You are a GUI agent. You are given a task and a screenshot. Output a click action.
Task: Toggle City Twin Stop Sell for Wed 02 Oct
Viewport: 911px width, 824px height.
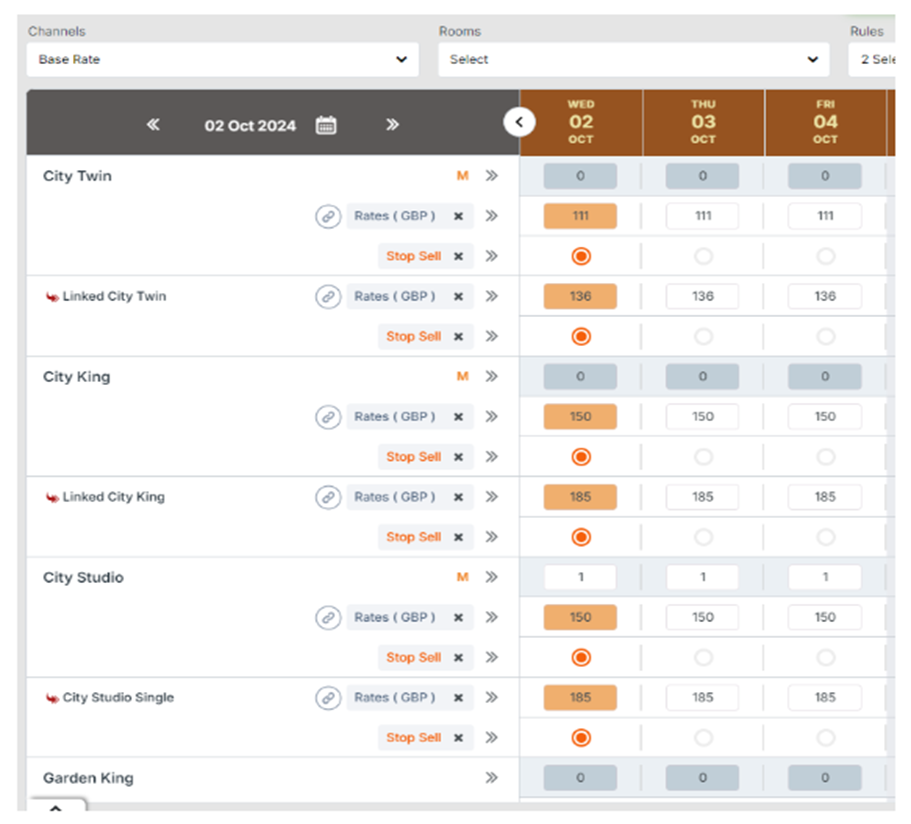pos(581,256)
